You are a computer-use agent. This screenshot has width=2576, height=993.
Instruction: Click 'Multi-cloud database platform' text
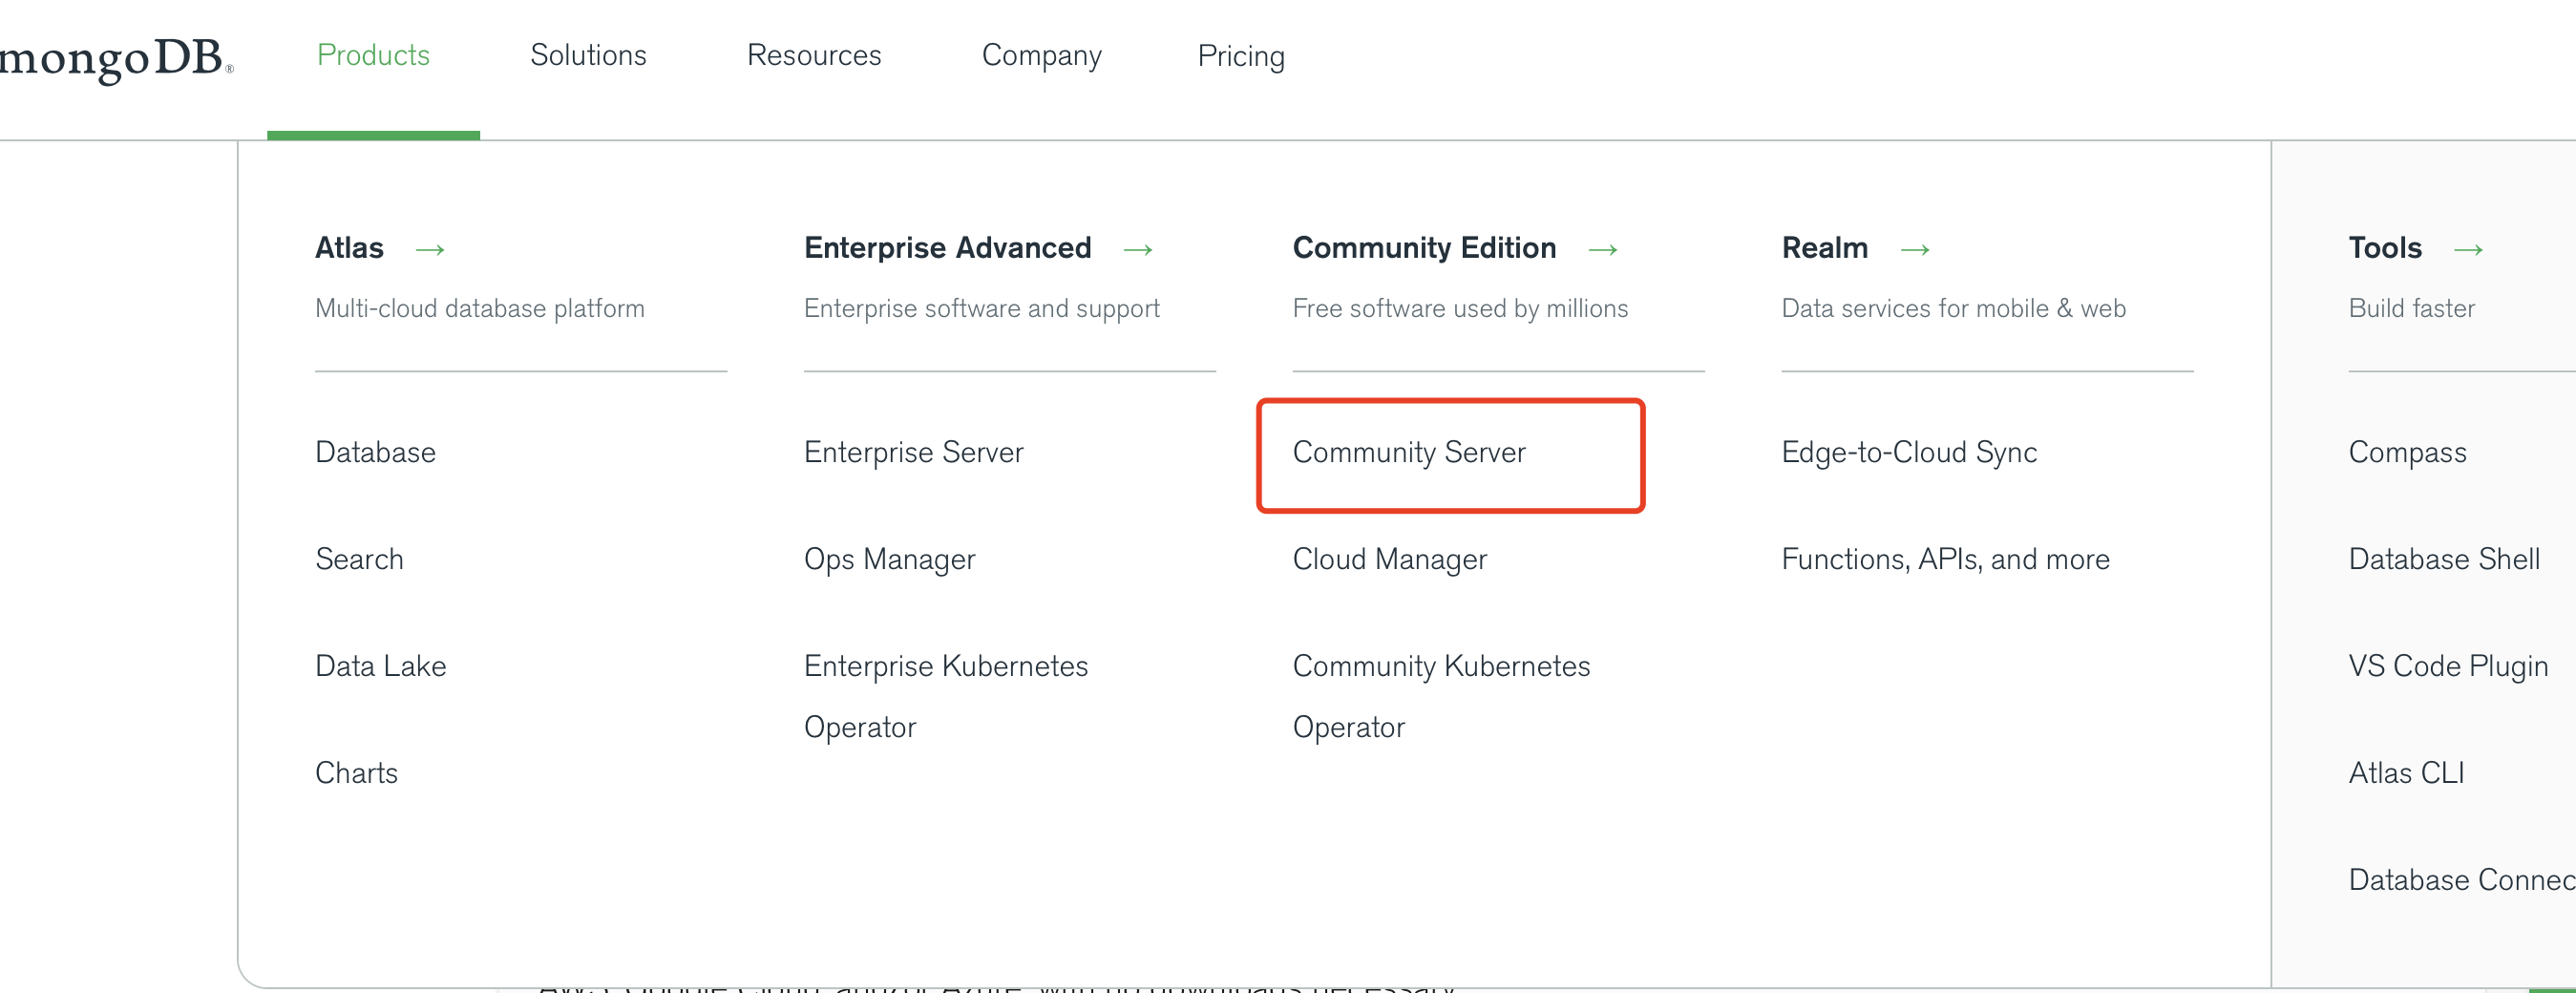pos(479,309)
